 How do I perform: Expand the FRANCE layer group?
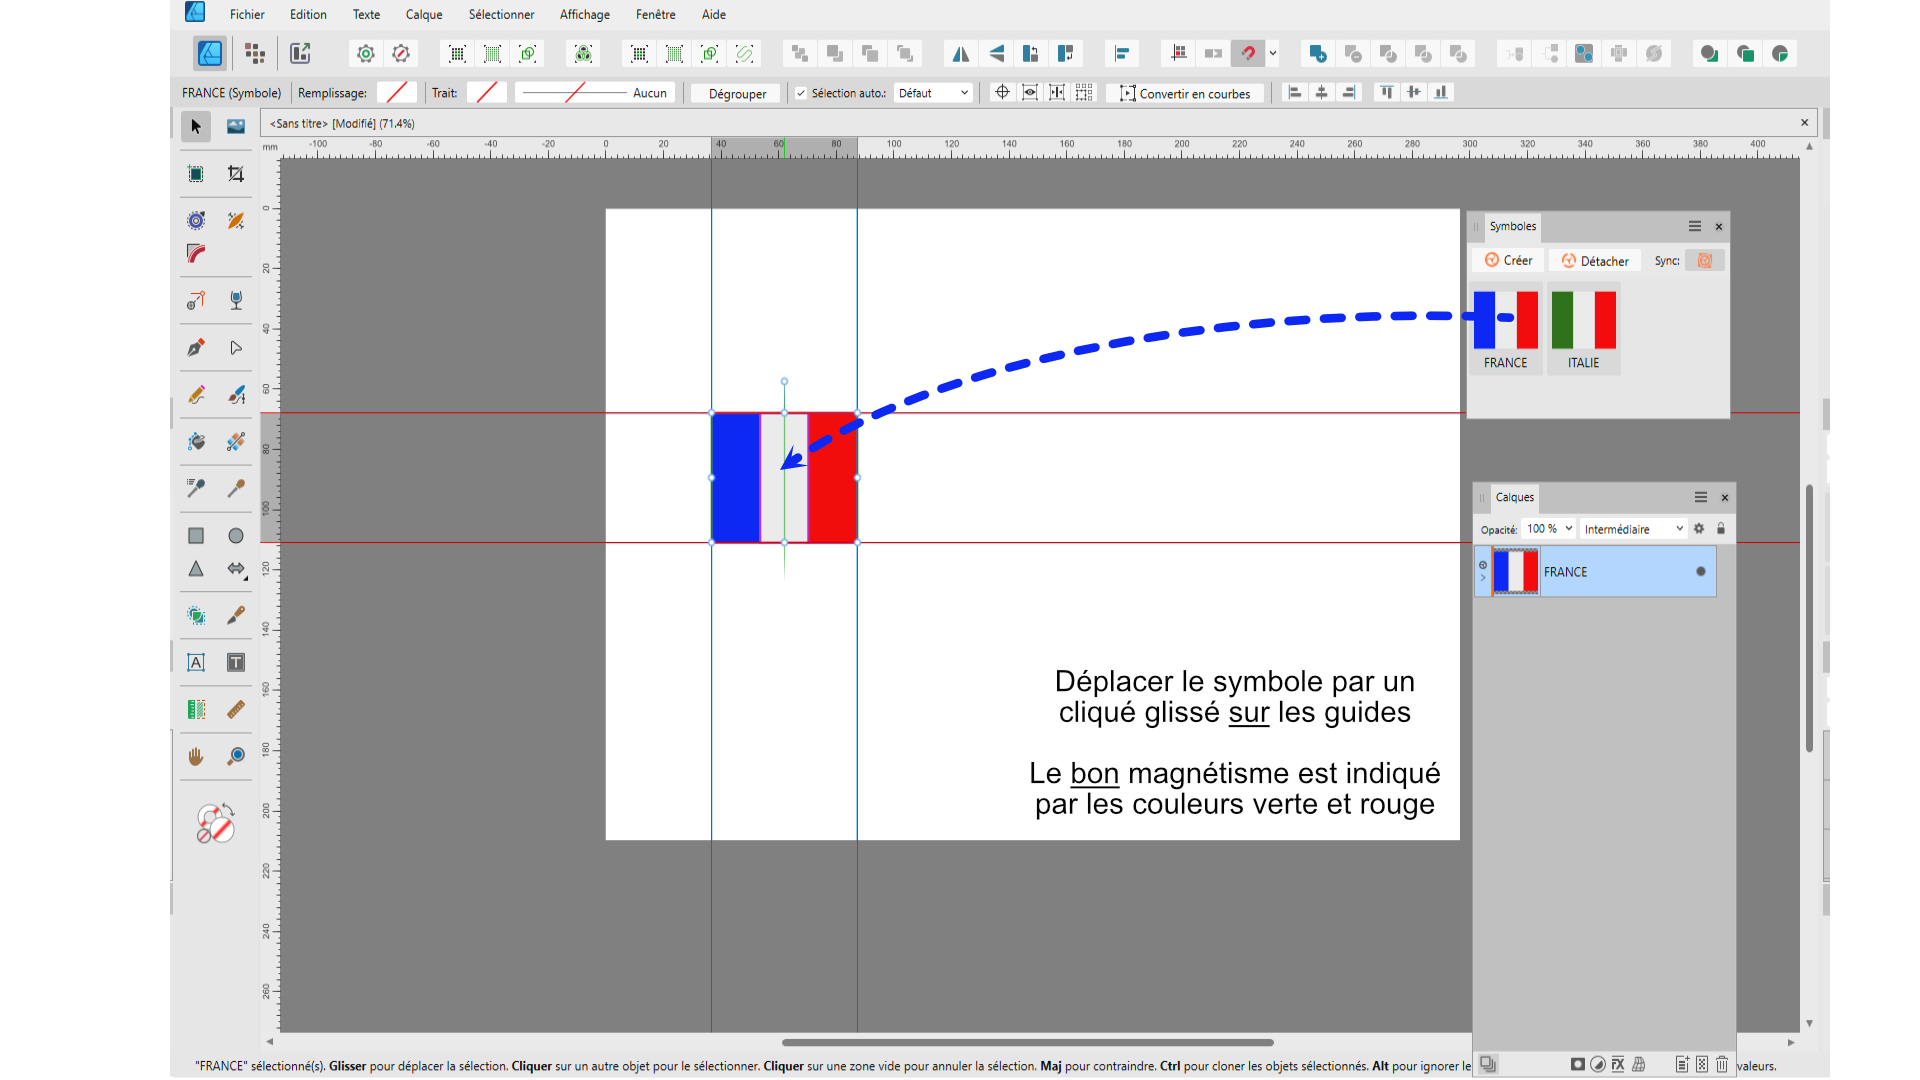pos(1483,578)
